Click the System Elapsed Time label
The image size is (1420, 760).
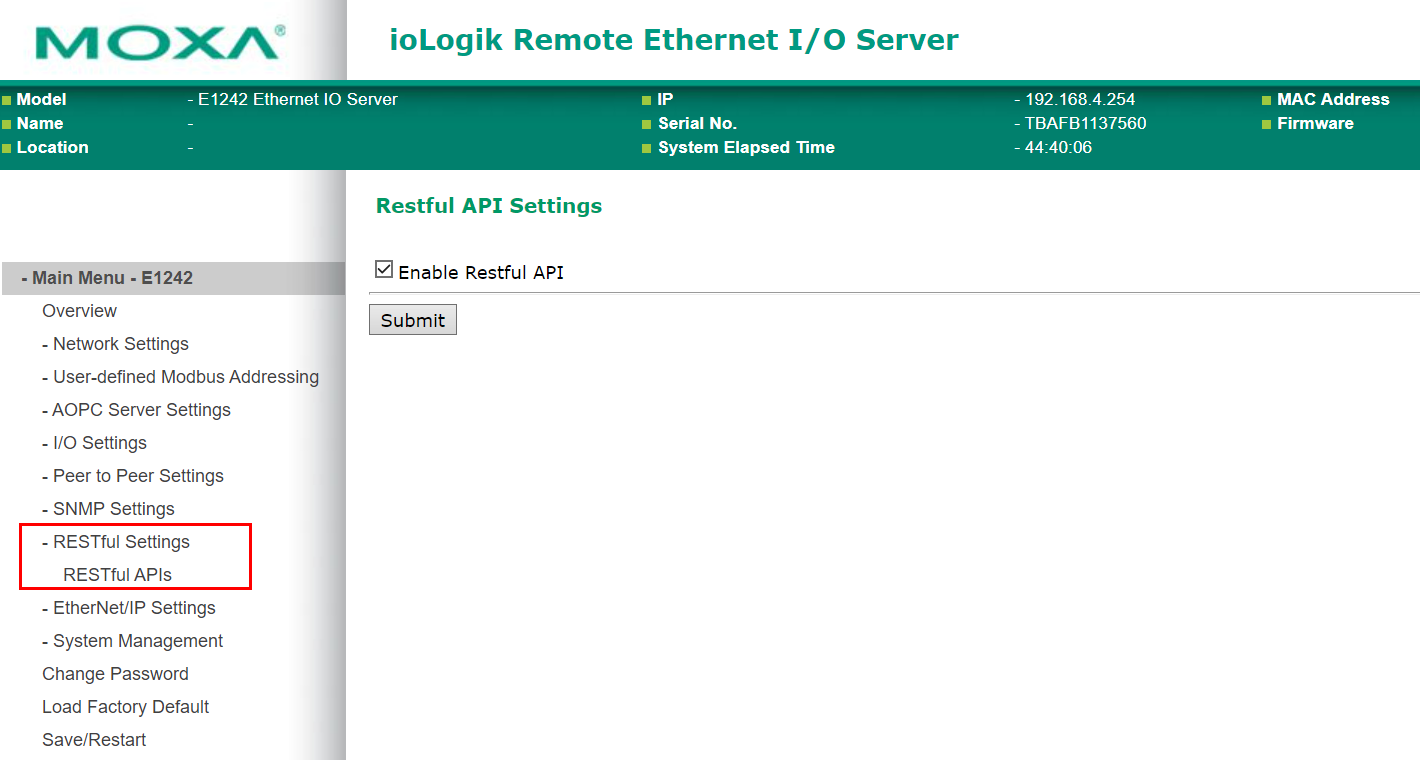(x=746, y=148)
